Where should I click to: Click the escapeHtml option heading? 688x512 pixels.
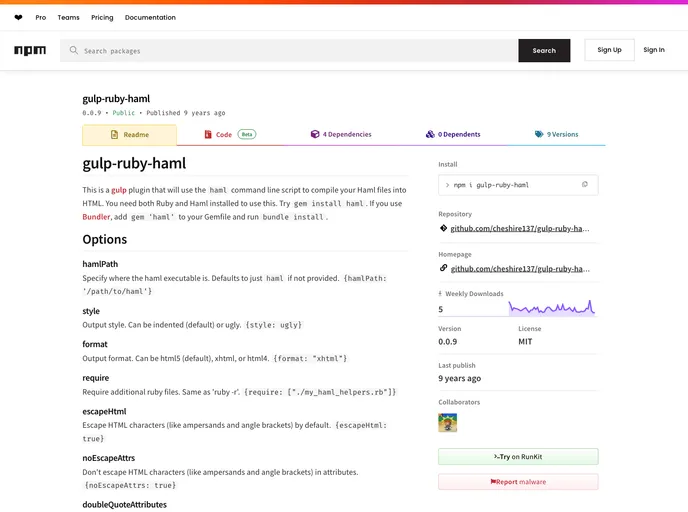104,412
